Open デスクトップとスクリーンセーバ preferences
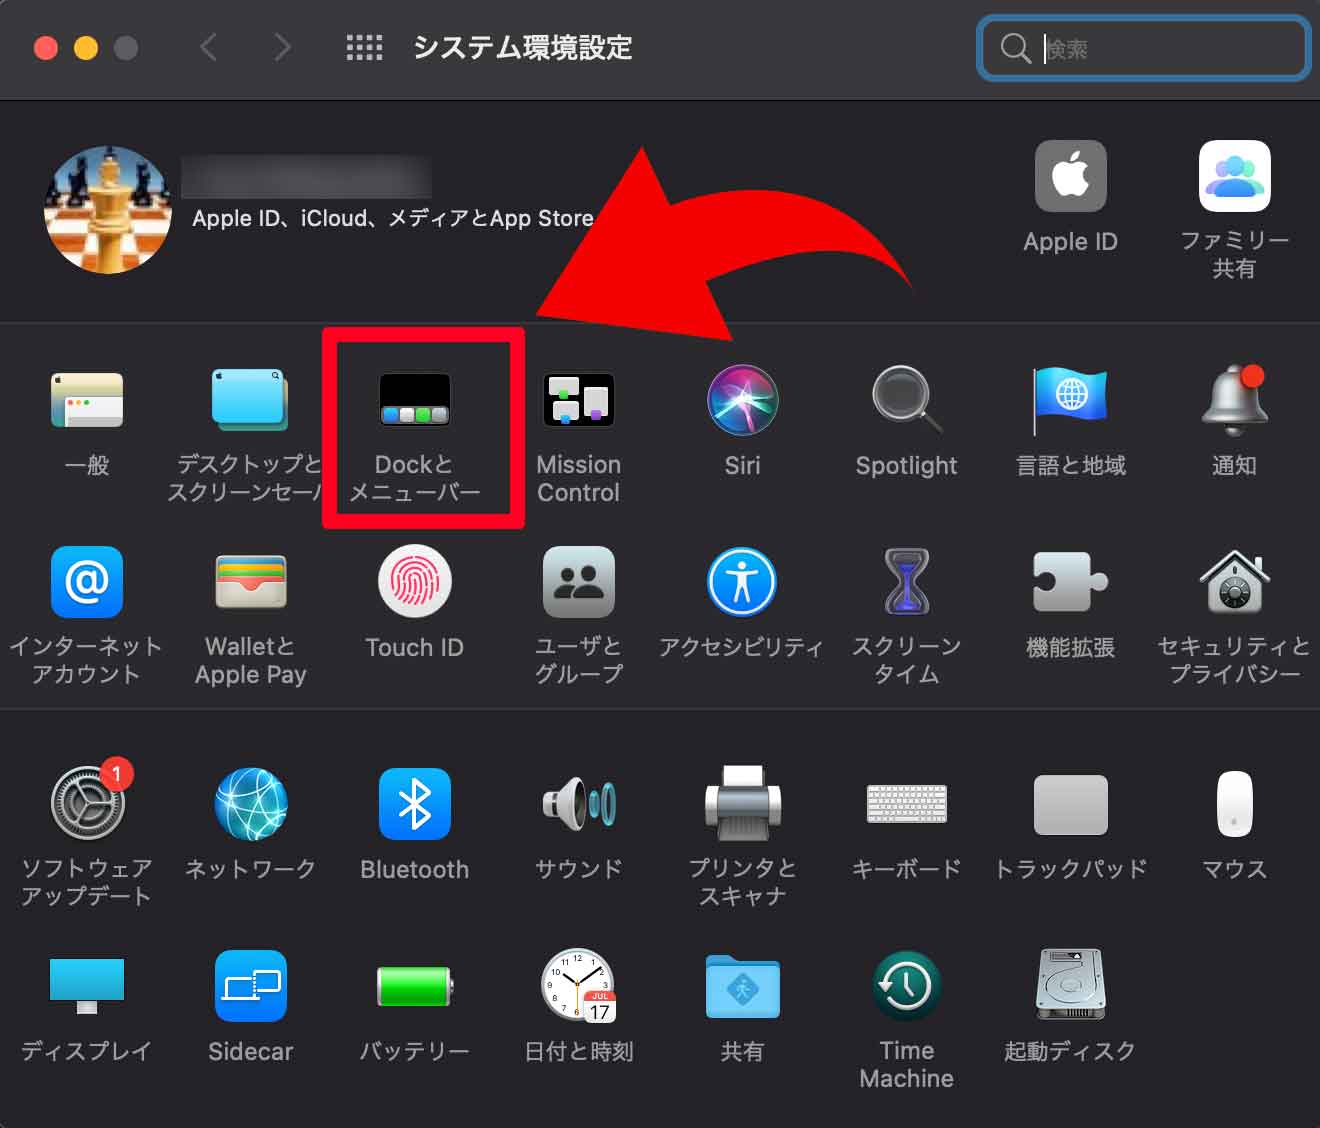1320x1128 pixels. pos(249,400)
